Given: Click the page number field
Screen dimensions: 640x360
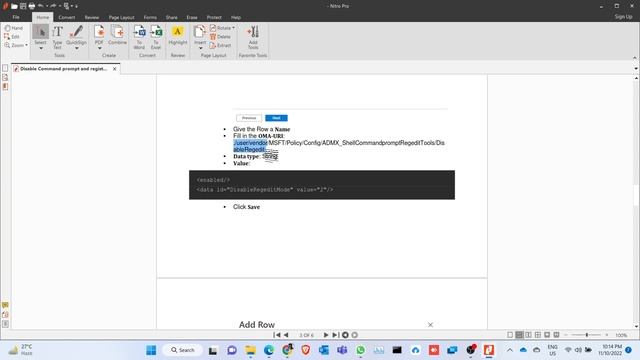Looking at the screenshot, I should click(x=306, y=335).
